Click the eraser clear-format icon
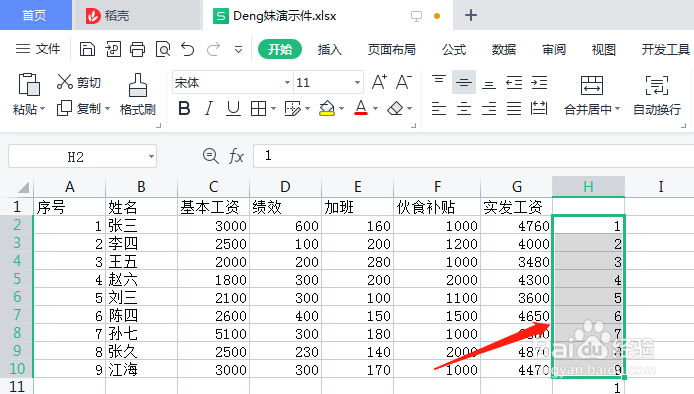694x394 pixels. tap(395, 108)
